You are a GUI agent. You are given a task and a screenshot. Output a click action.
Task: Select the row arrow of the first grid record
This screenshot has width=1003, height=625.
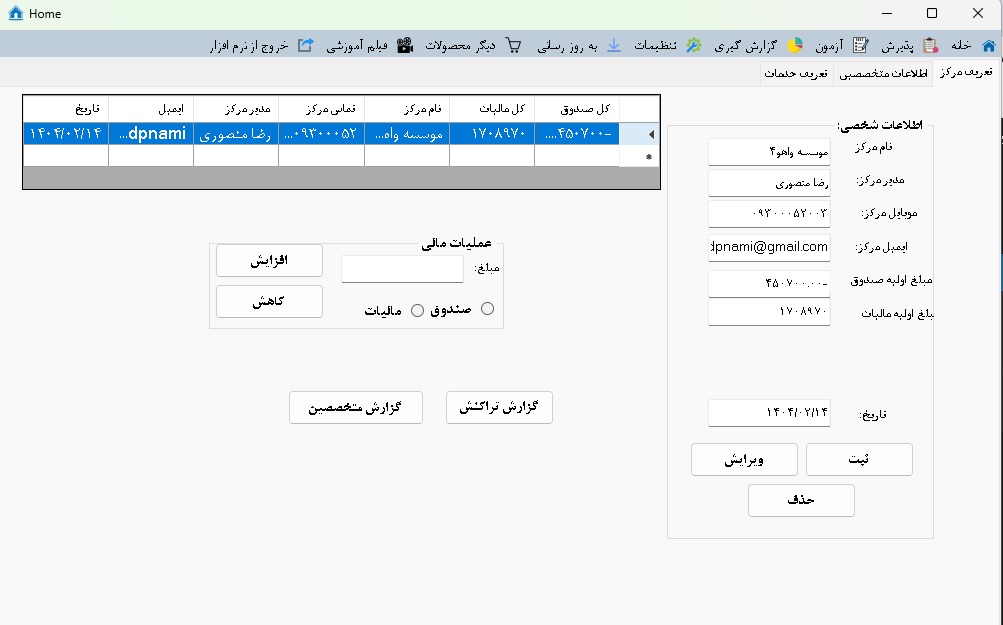[651, 134]
